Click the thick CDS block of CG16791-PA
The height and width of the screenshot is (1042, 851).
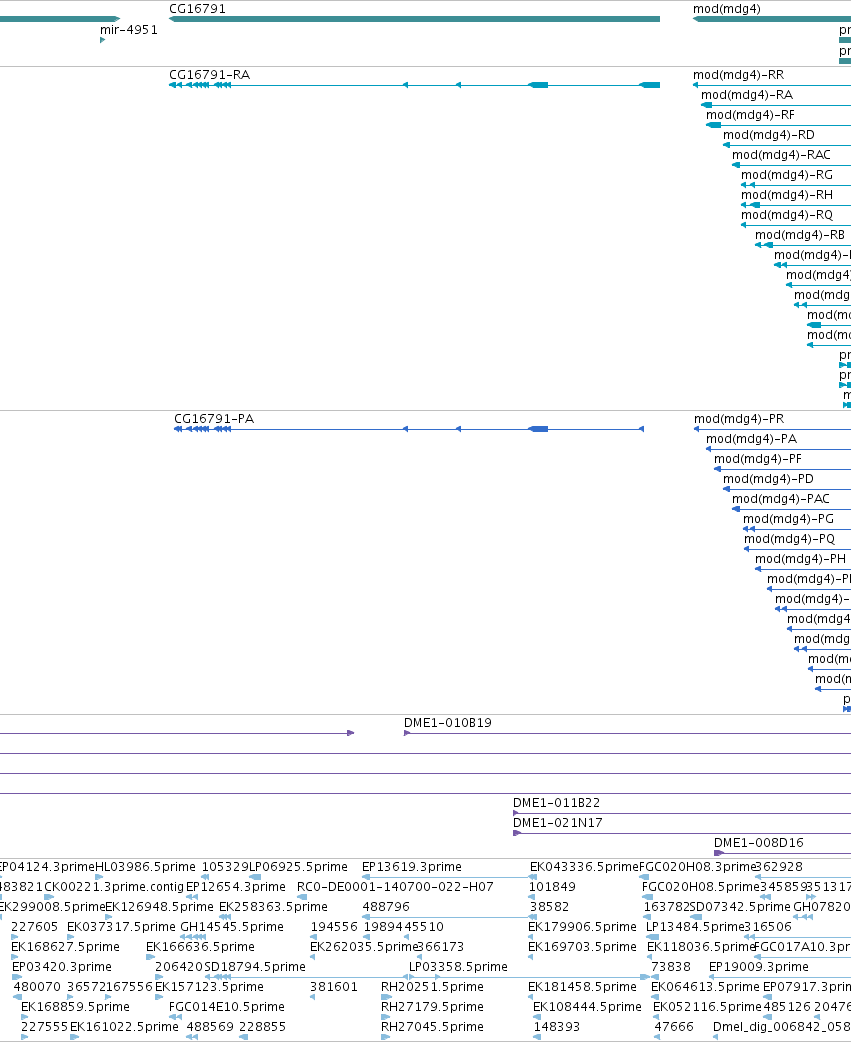pyautogui.click(x=538, y=429)
